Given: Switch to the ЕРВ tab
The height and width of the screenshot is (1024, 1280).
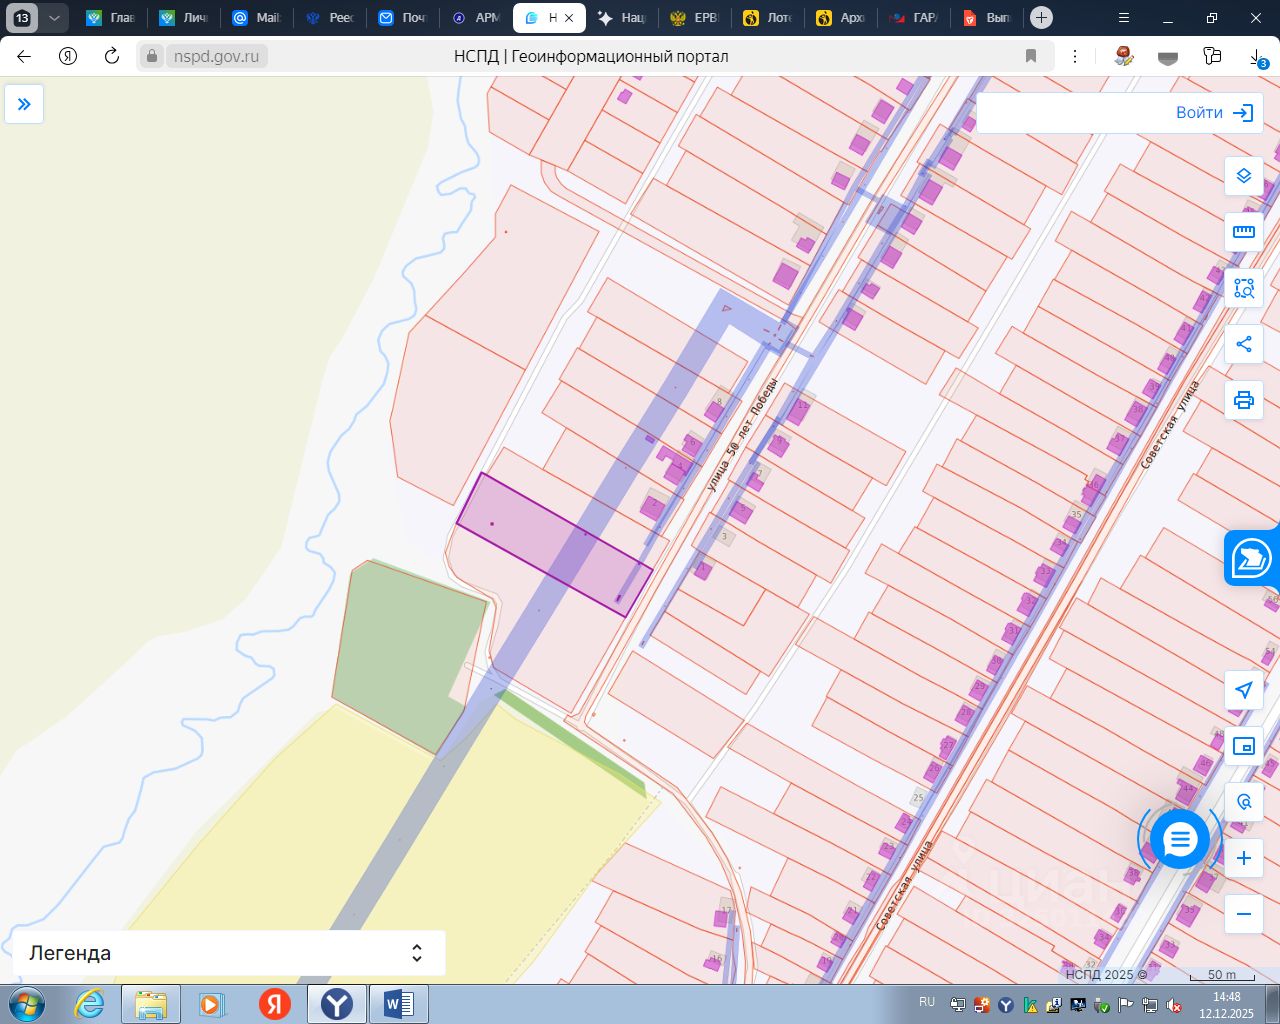Looking at the screenshot, I should pos(695,18).
